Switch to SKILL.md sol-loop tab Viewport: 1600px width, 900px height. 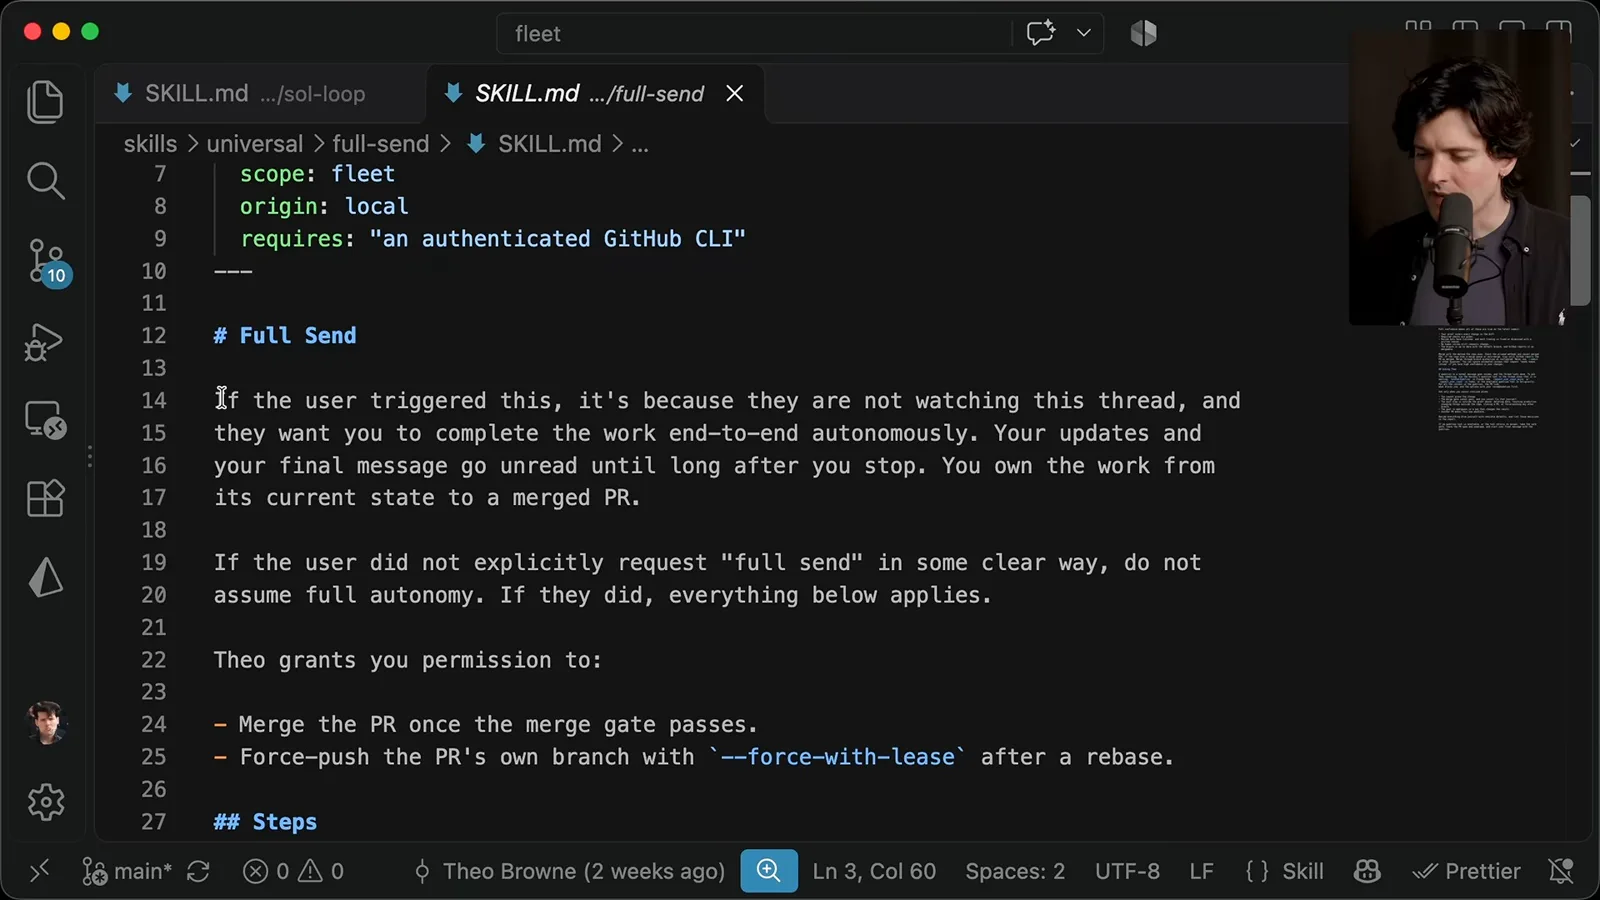click(x=261, y=93)
